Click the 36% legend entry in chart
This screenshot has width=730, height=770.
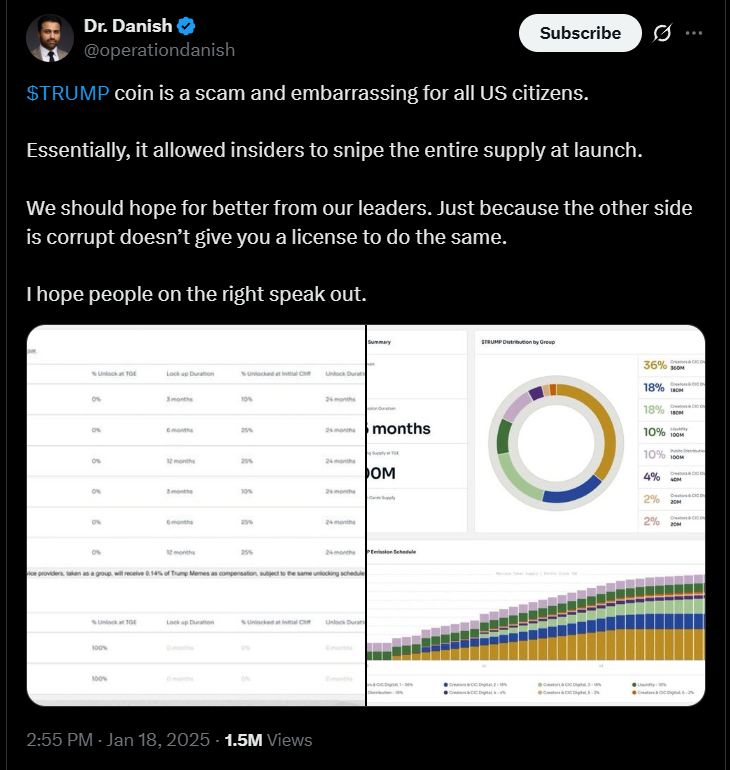pyautogui.click(x=671, y=366)
